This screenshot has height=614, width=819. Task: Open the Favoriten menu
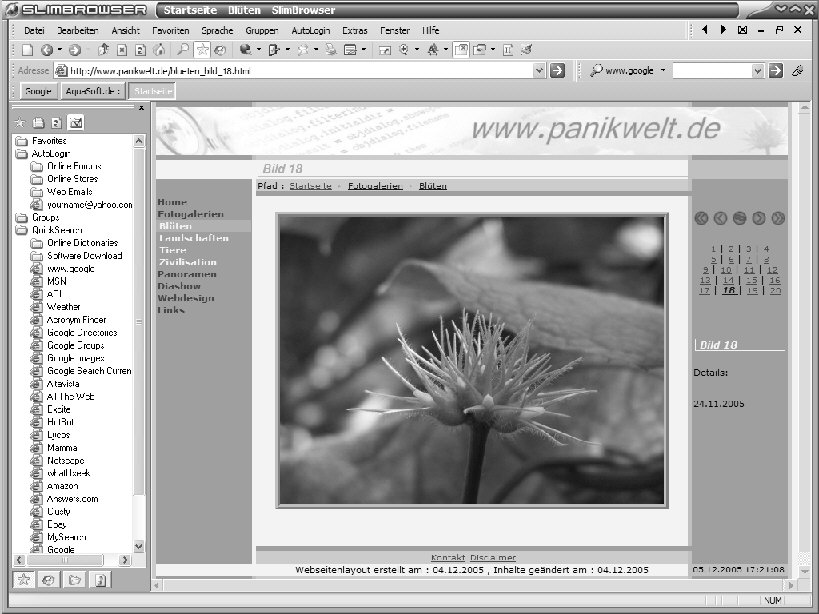pos(171,30)
